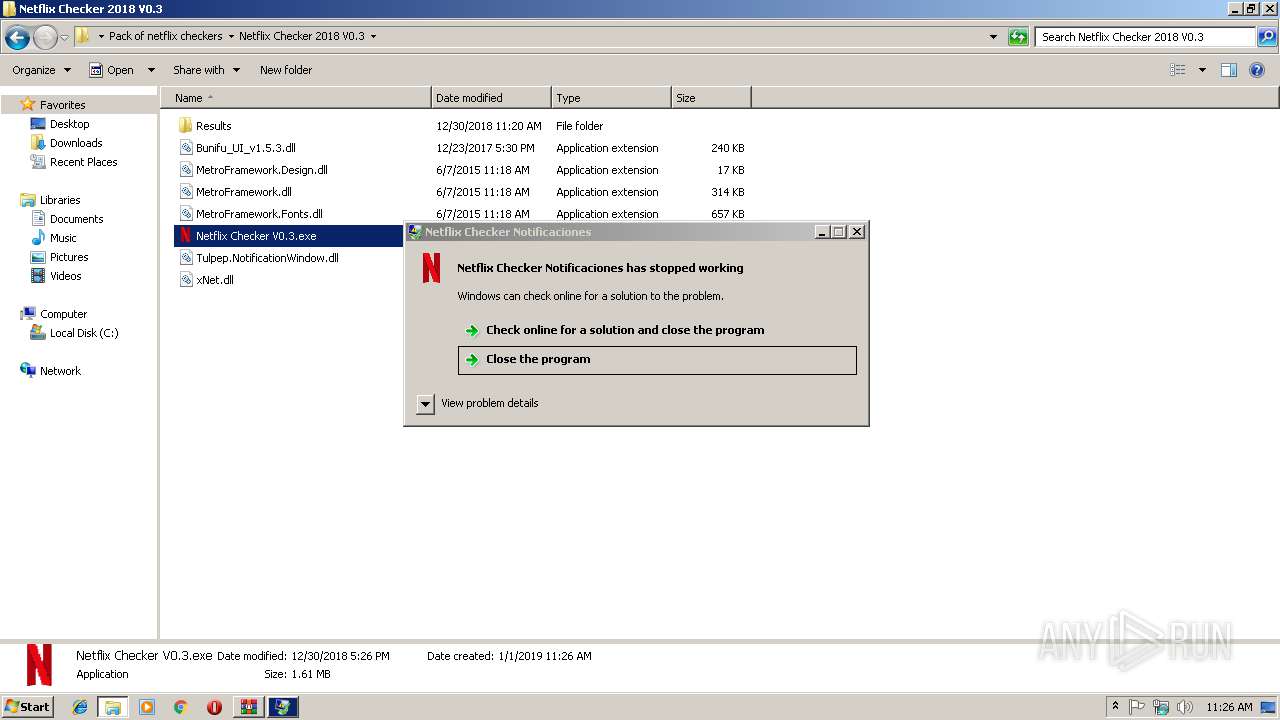
Task: Select Netflix Checker V0.3.exe icon
Action: pyautogui.click(x=185, y=236)
